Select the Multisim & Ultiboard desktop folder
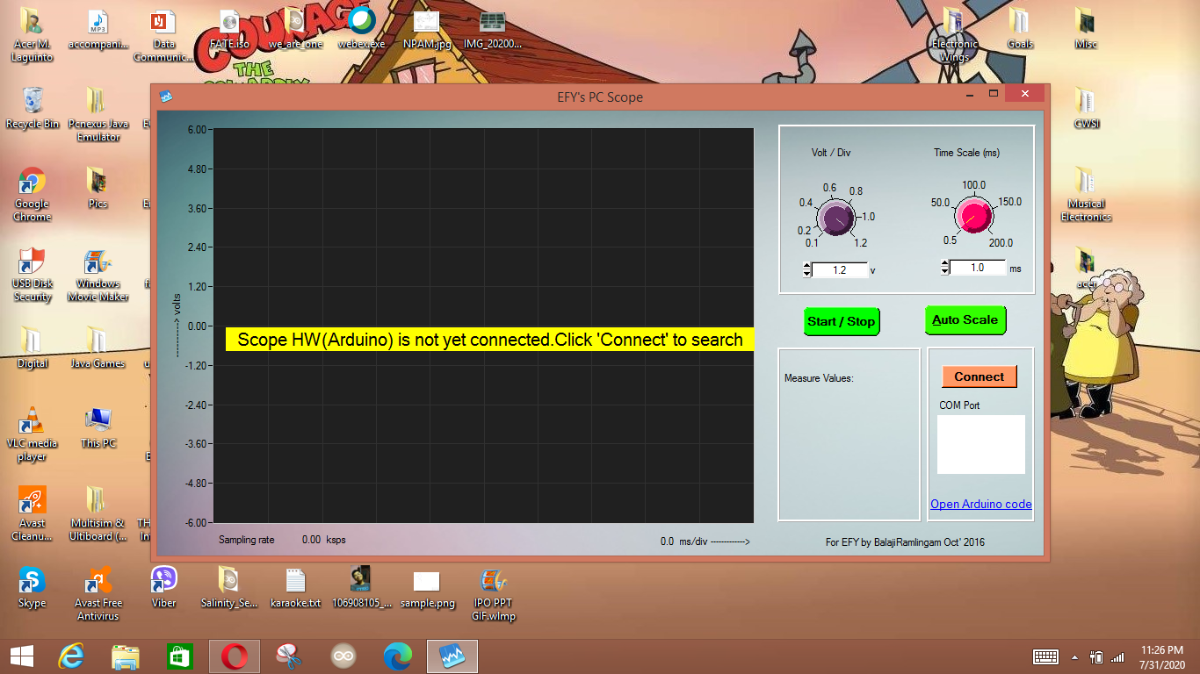Viewport: 1200px width, 674px height. click(97, 514)
